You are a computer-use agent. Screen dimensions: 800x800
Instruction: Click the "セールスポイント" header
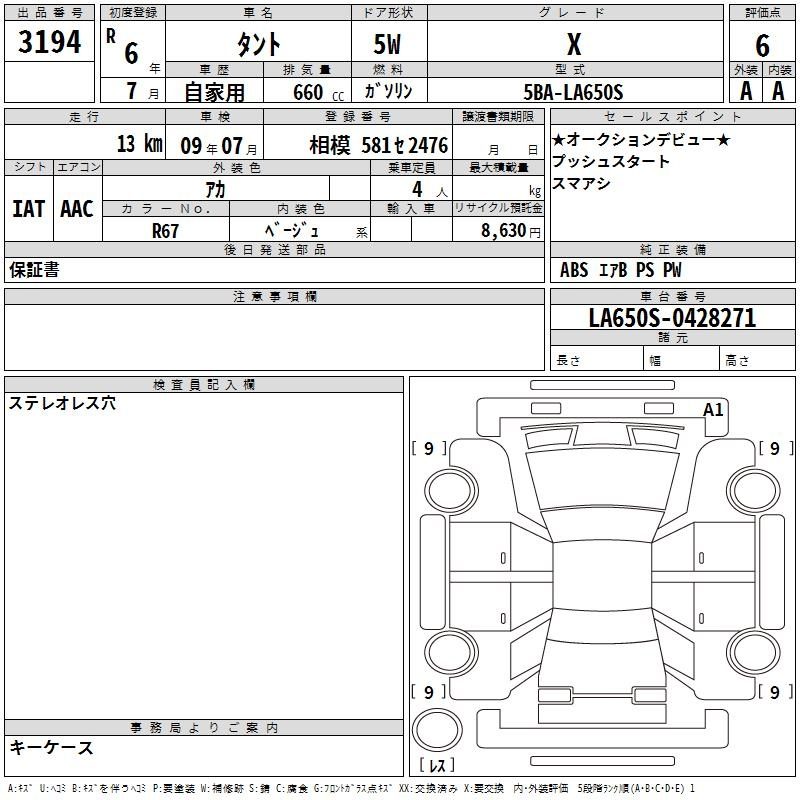[x=672, y=117]
